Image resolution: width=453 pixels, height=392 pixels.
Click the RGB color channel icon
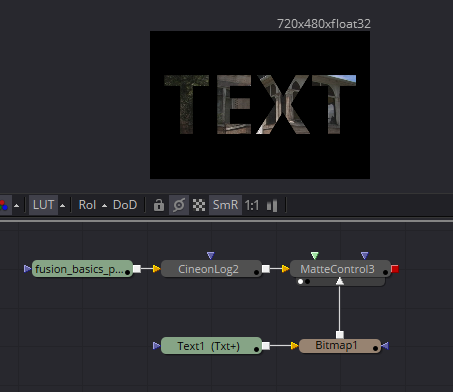(x=3, y=205)
